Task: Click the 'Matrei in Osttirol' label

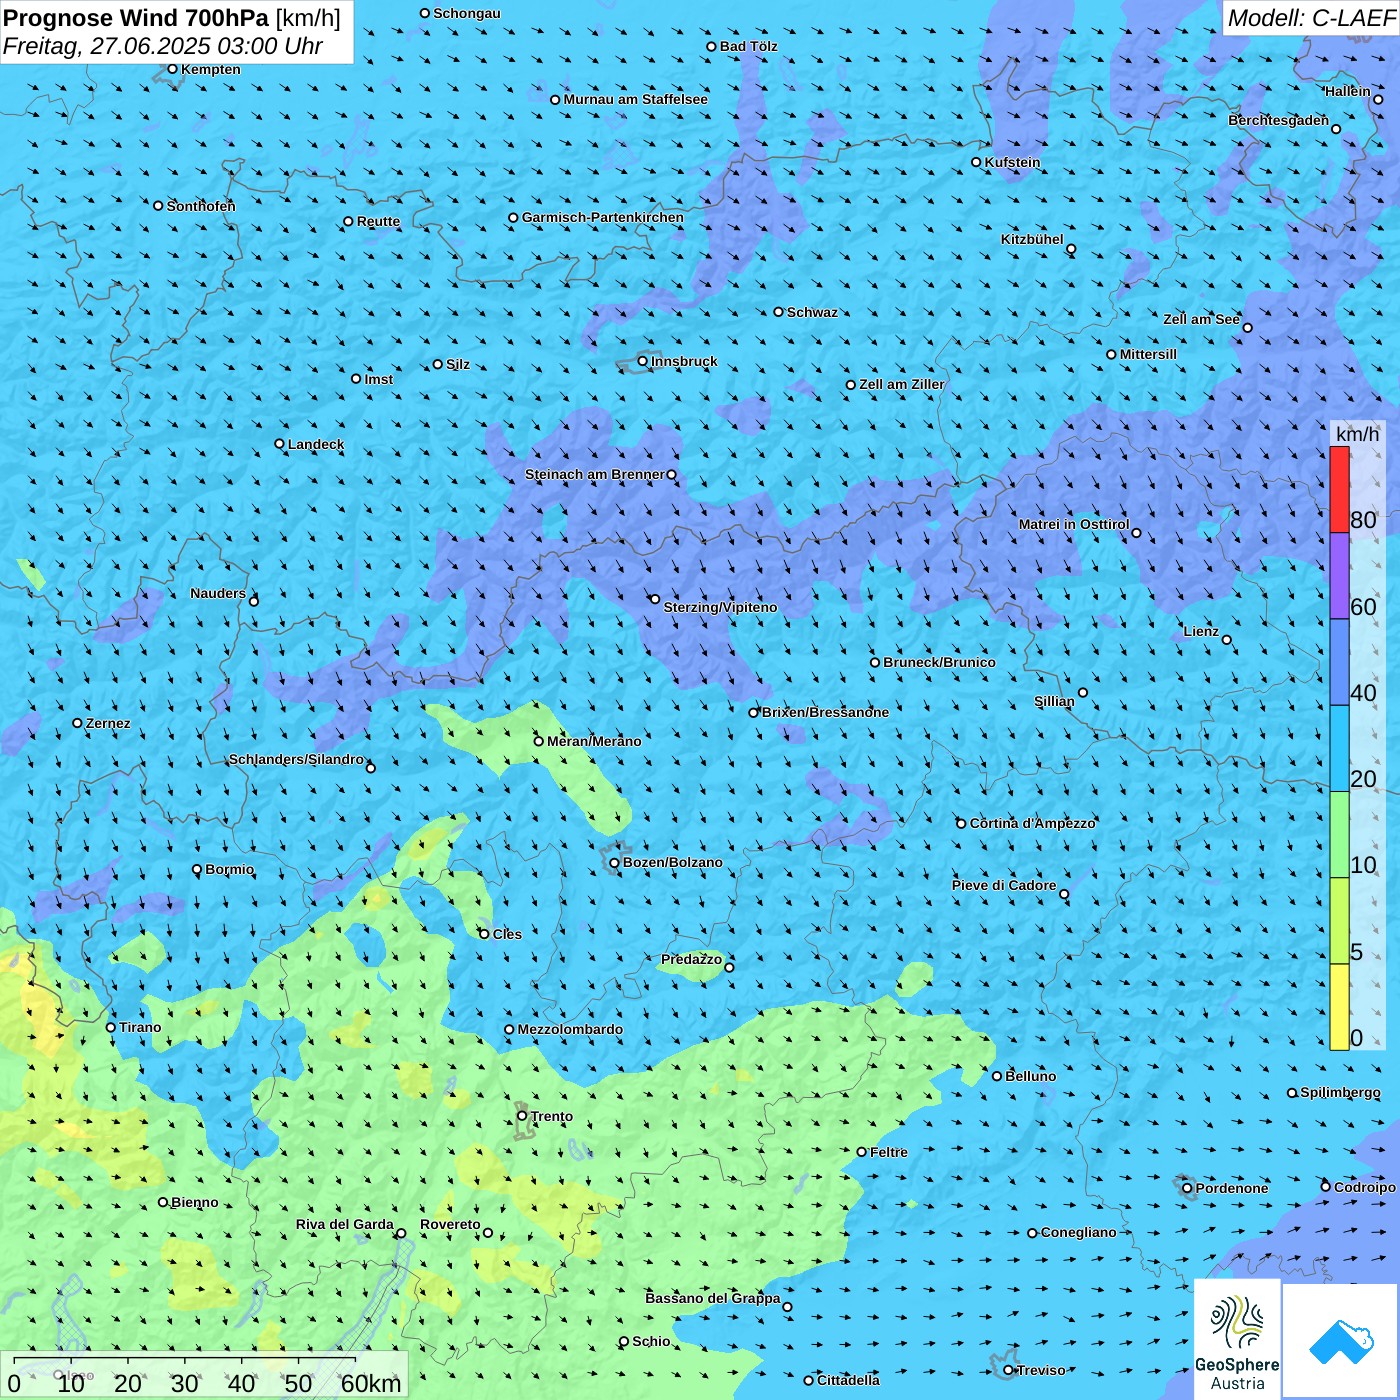Action: coord(1074,524)
